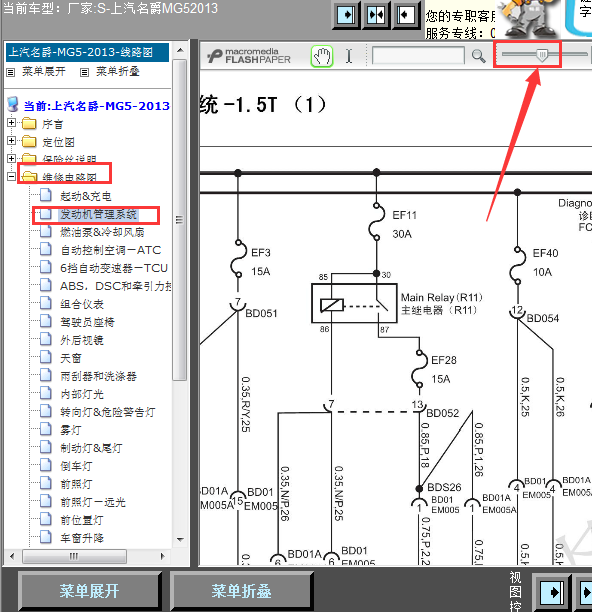Click BDS26 splice label
The width and height of the screenshot is (592, 612).
click(444, 487)
